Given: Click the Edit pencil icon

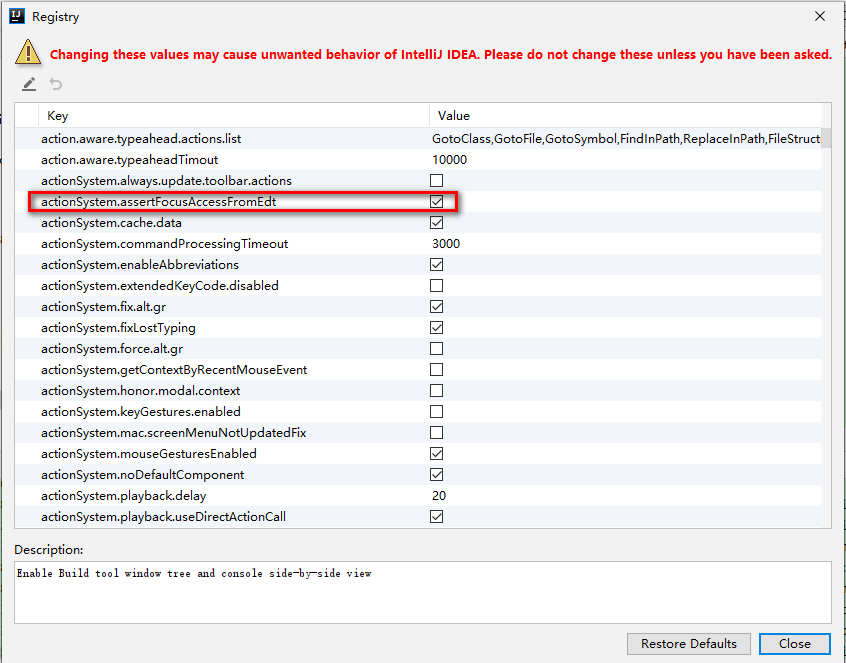Looking at the screenshot, I should point(29,84).
